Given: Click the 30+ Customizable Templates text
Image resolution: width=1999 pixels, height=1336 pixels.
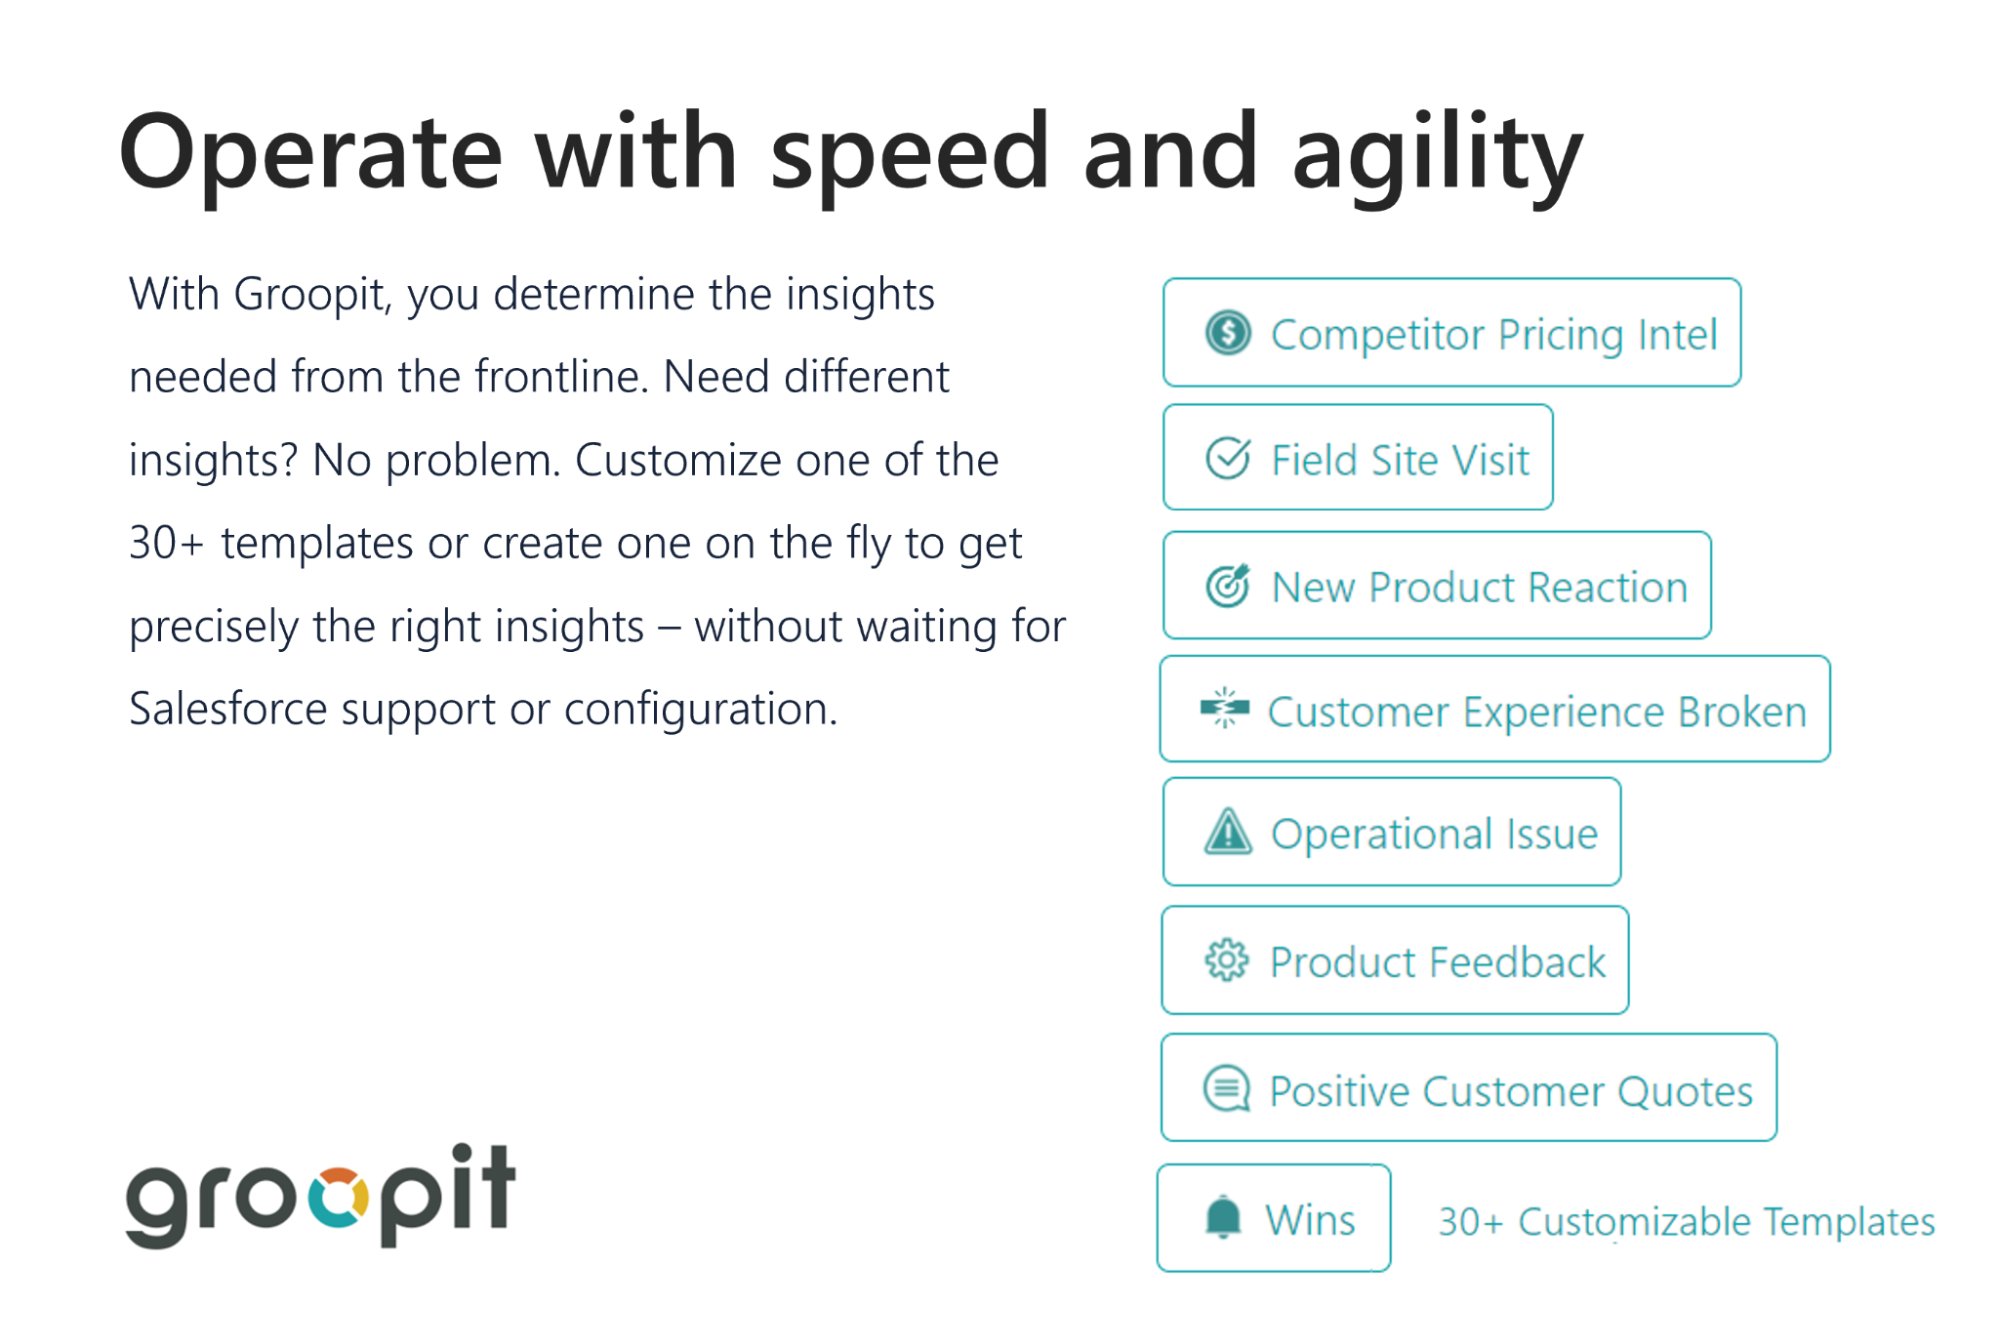Looking at the screenshot, I should click(1686, 1221).
